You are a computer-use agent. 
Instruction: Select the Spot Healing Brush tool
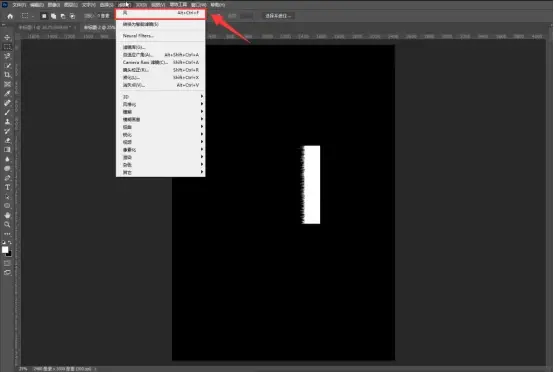7,103
